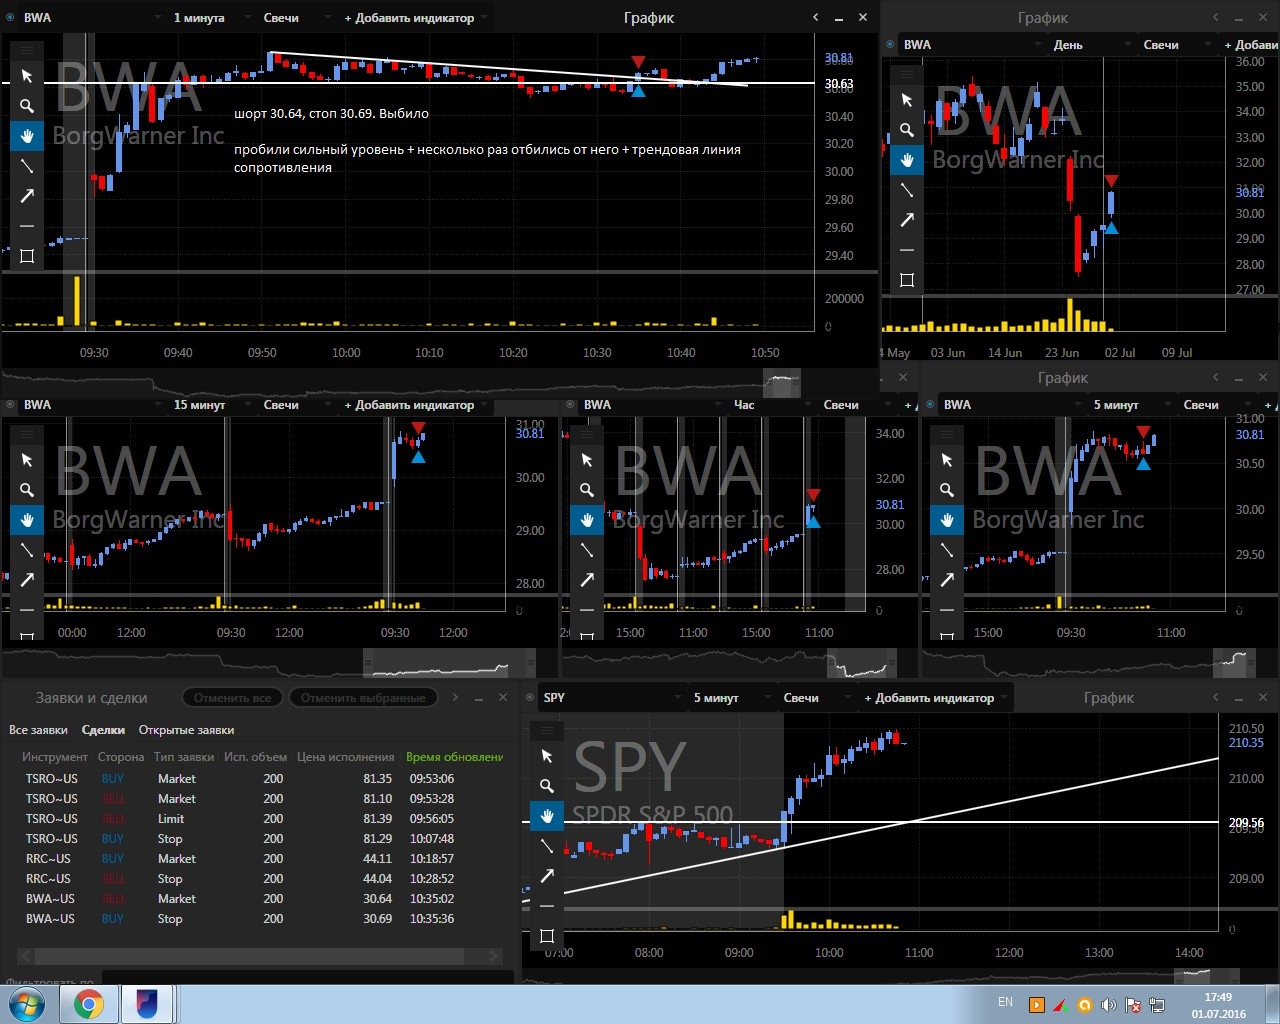Select the zoom magnifier tool in 1-minute BWA chart
1280x1024 pixels.
(27, 106)
